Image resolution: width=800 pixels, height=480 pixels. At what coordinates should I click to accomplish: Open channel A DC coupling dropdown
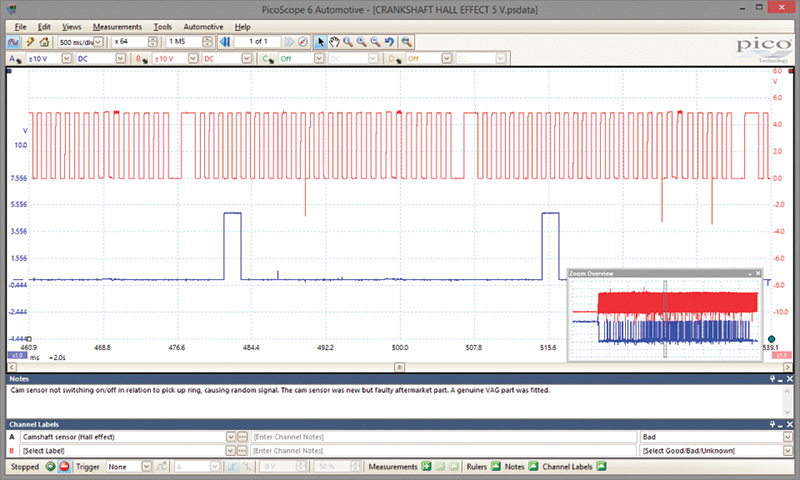[120, 59]
